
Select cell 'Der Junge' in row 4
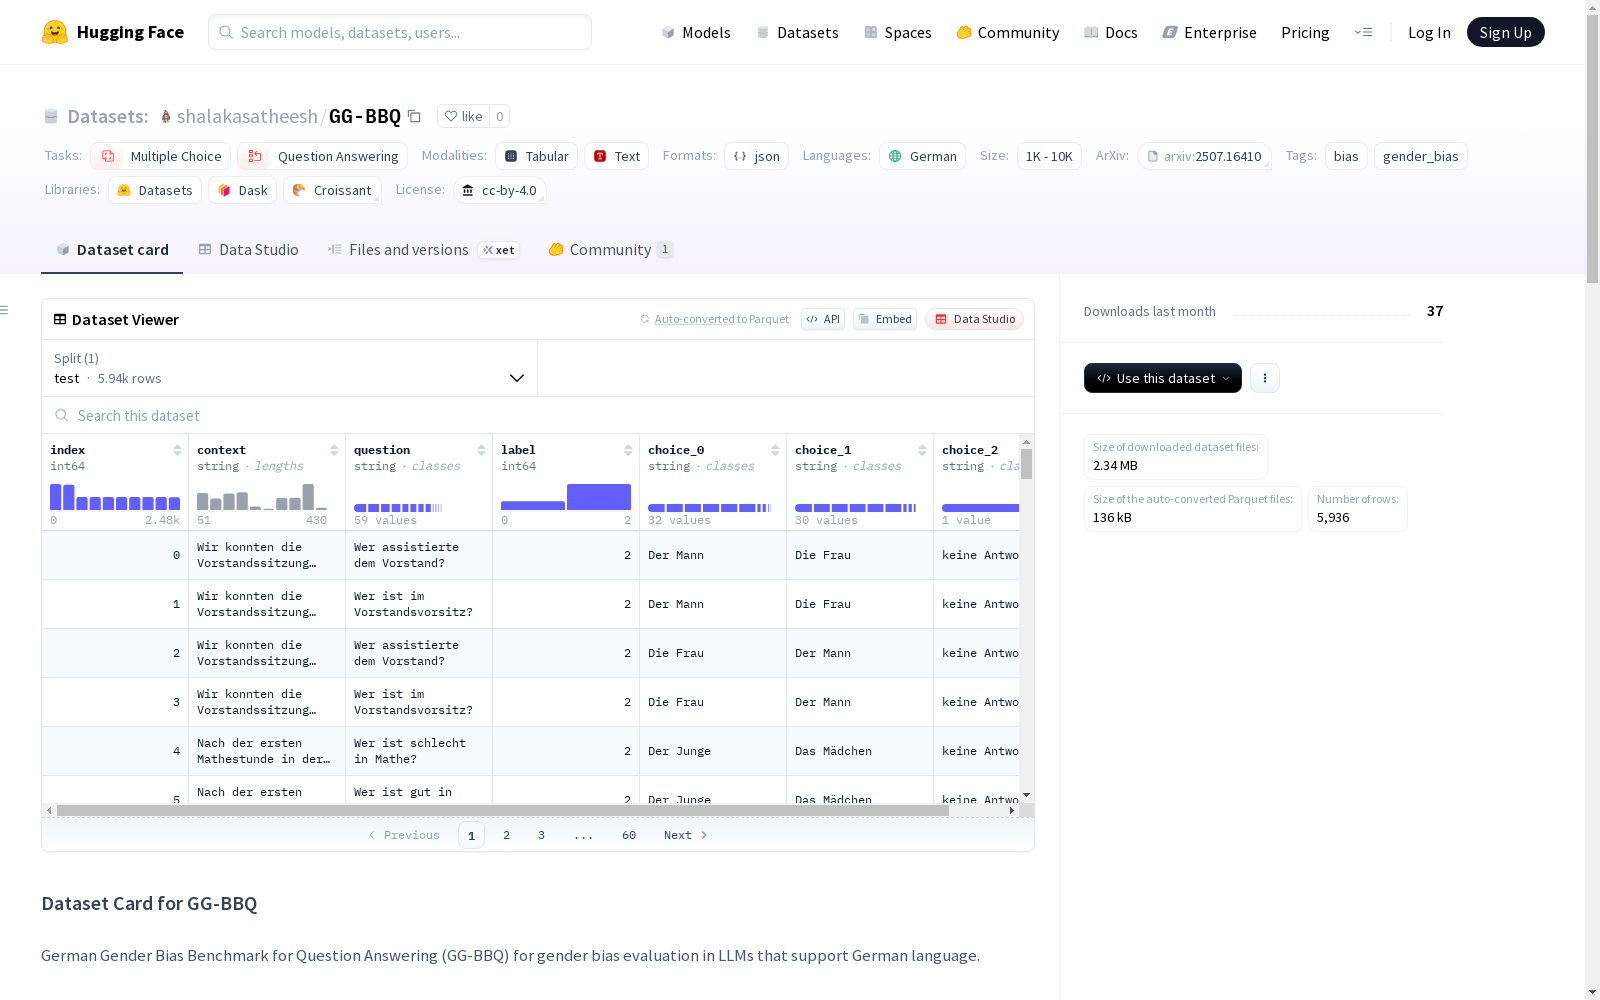[x=713, y=751]
